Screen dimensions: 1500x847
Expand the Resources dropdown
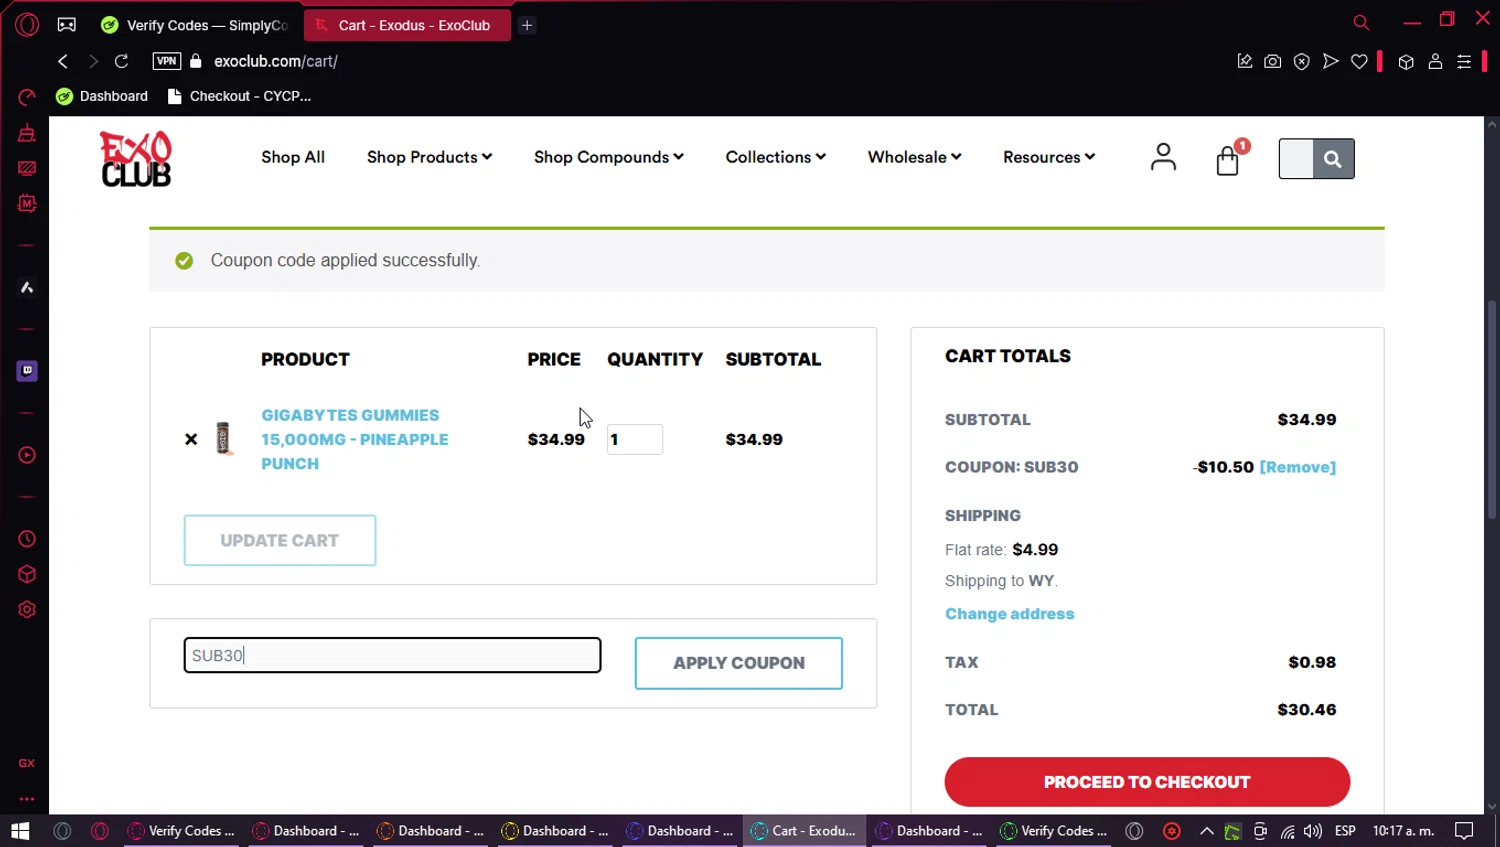pos(1049,157)
